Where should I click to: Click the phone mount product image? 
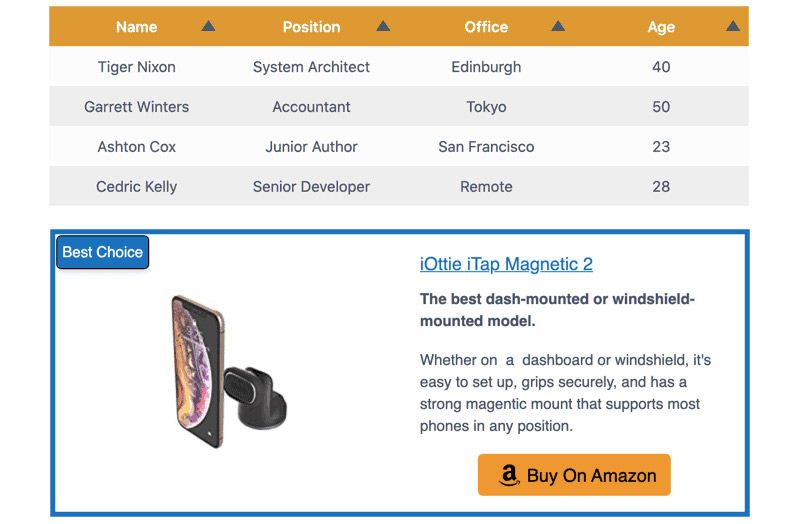click(x=228, y=371)
